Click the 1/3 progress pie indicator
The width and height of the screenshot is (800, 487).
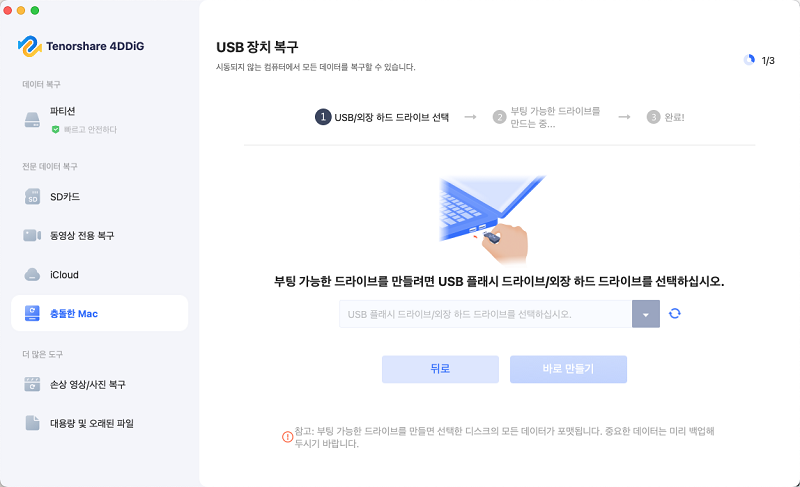point(749,60)
